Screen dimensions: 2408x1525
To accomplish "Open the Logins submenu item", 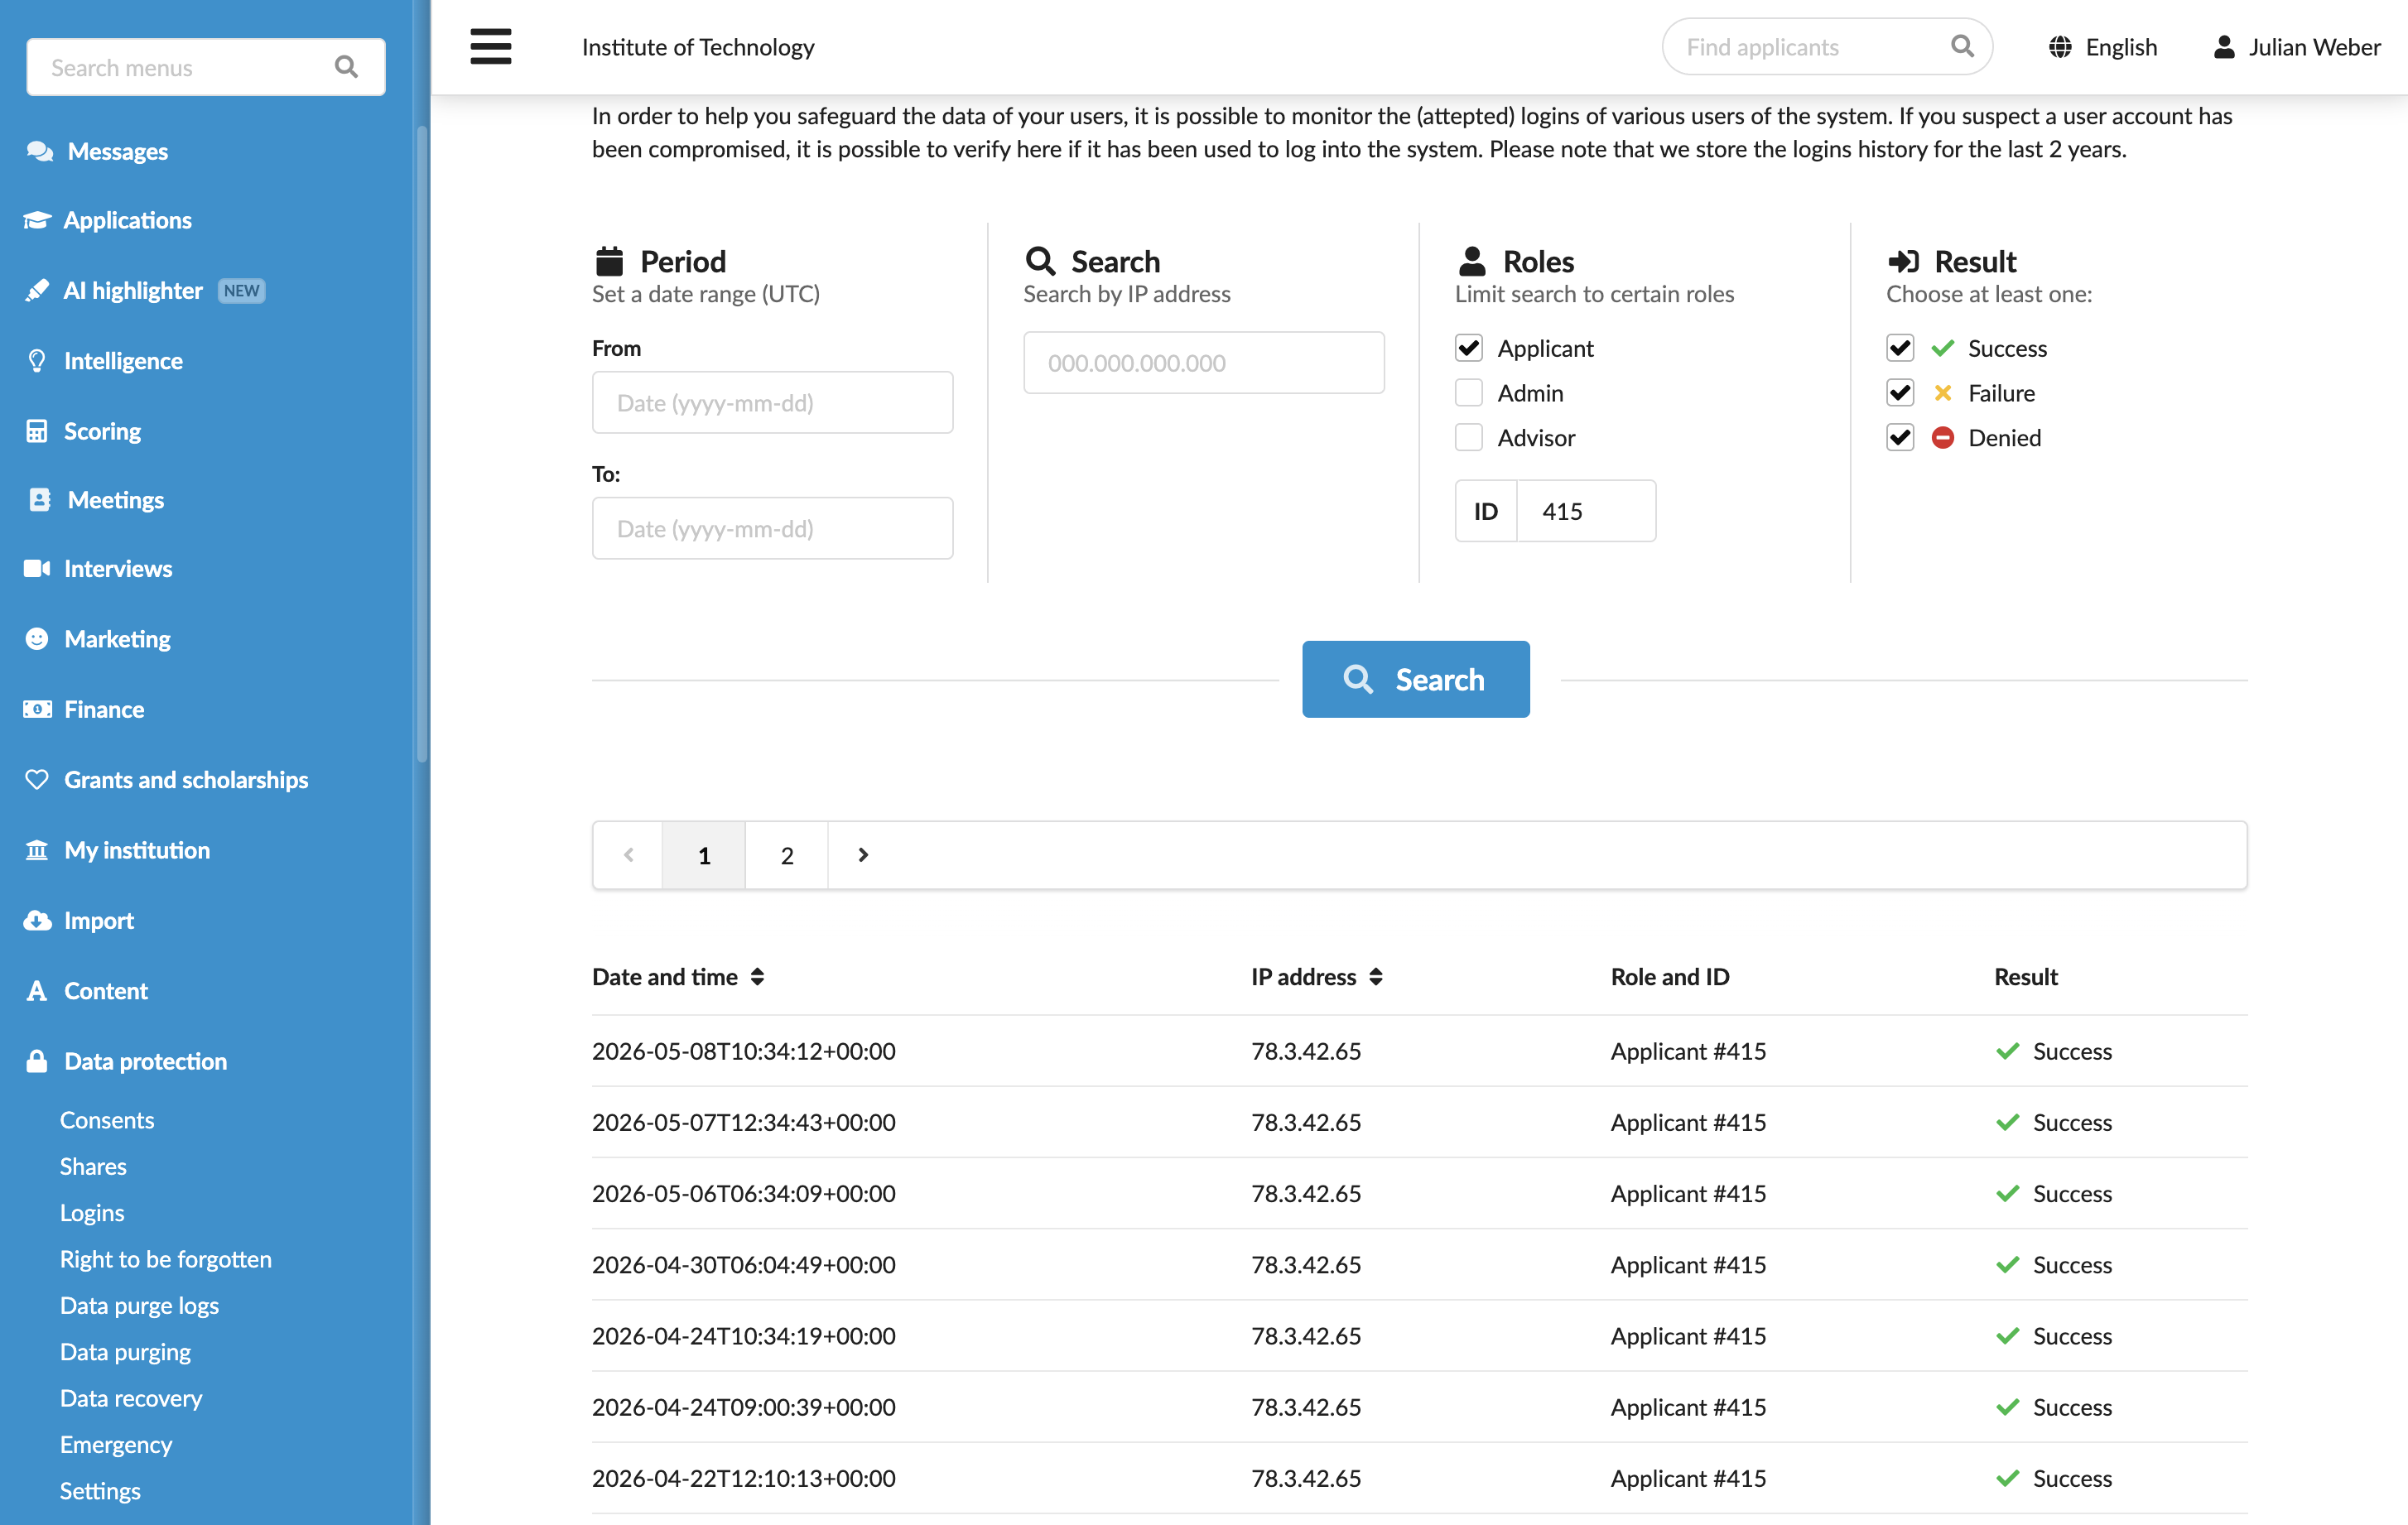I will point(92,1213).
